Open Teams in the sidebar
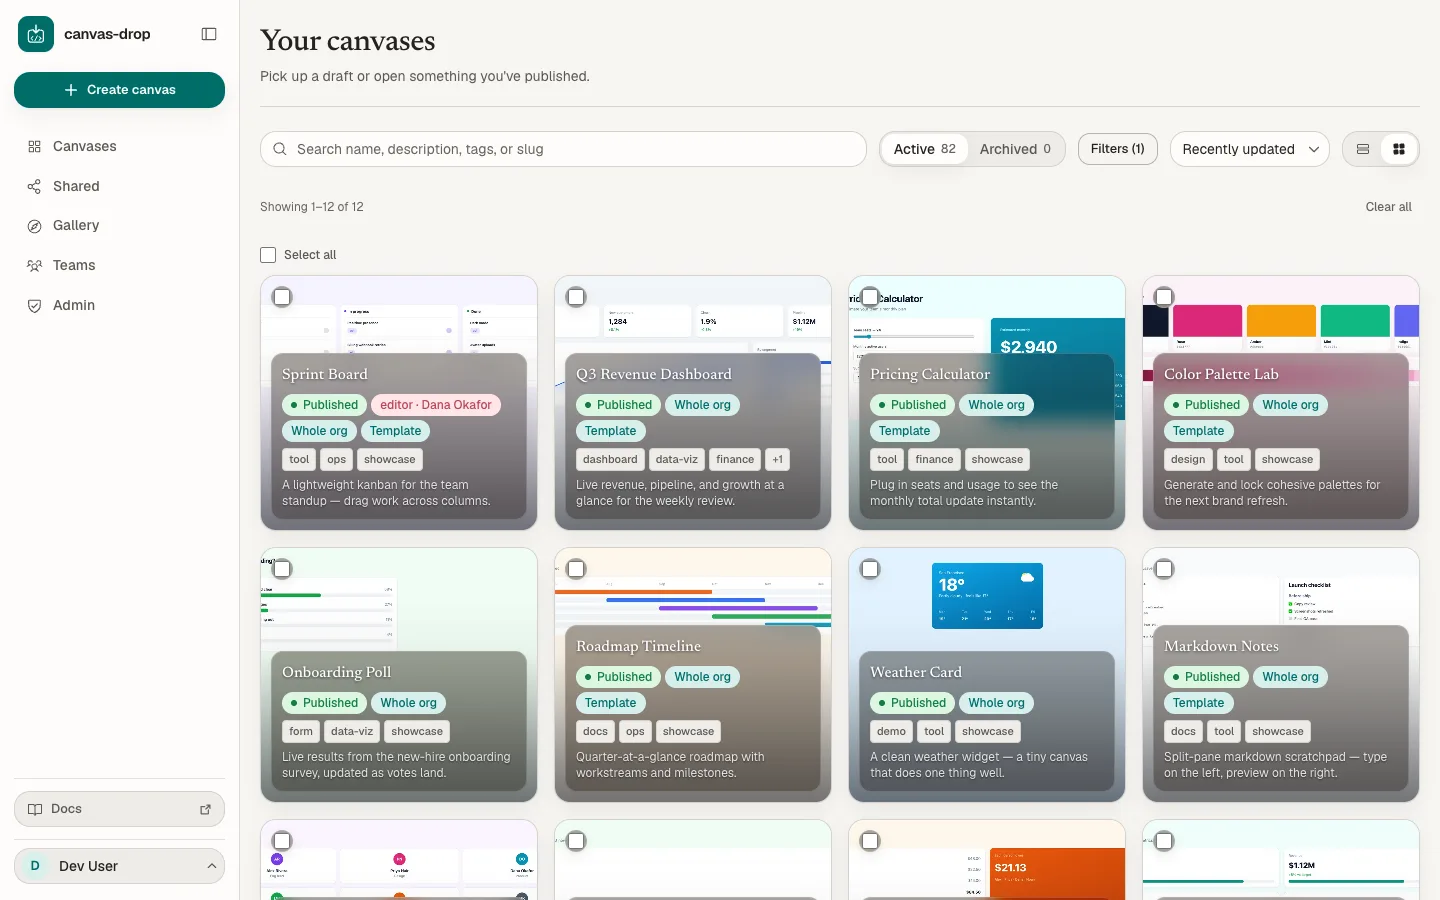 (119, 266)
